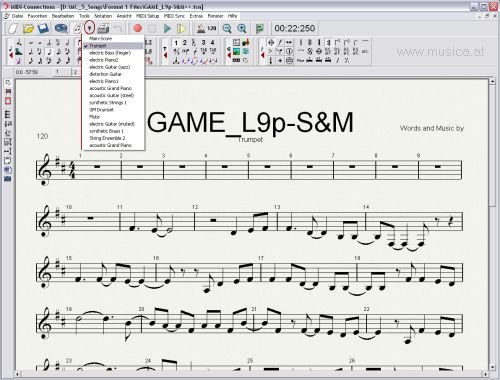
Task: Click the vertical scrollbar up arrow
Action: tap(493, 81)
